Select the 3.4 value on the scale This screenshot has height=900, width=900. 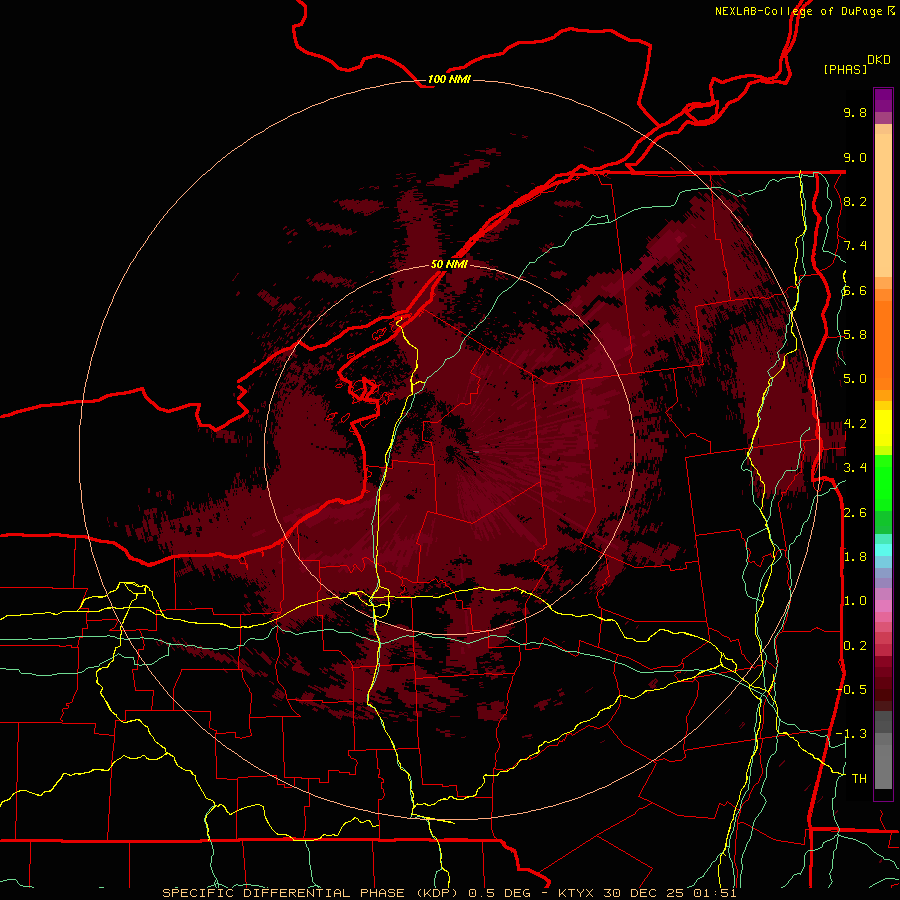pos(855,468)
